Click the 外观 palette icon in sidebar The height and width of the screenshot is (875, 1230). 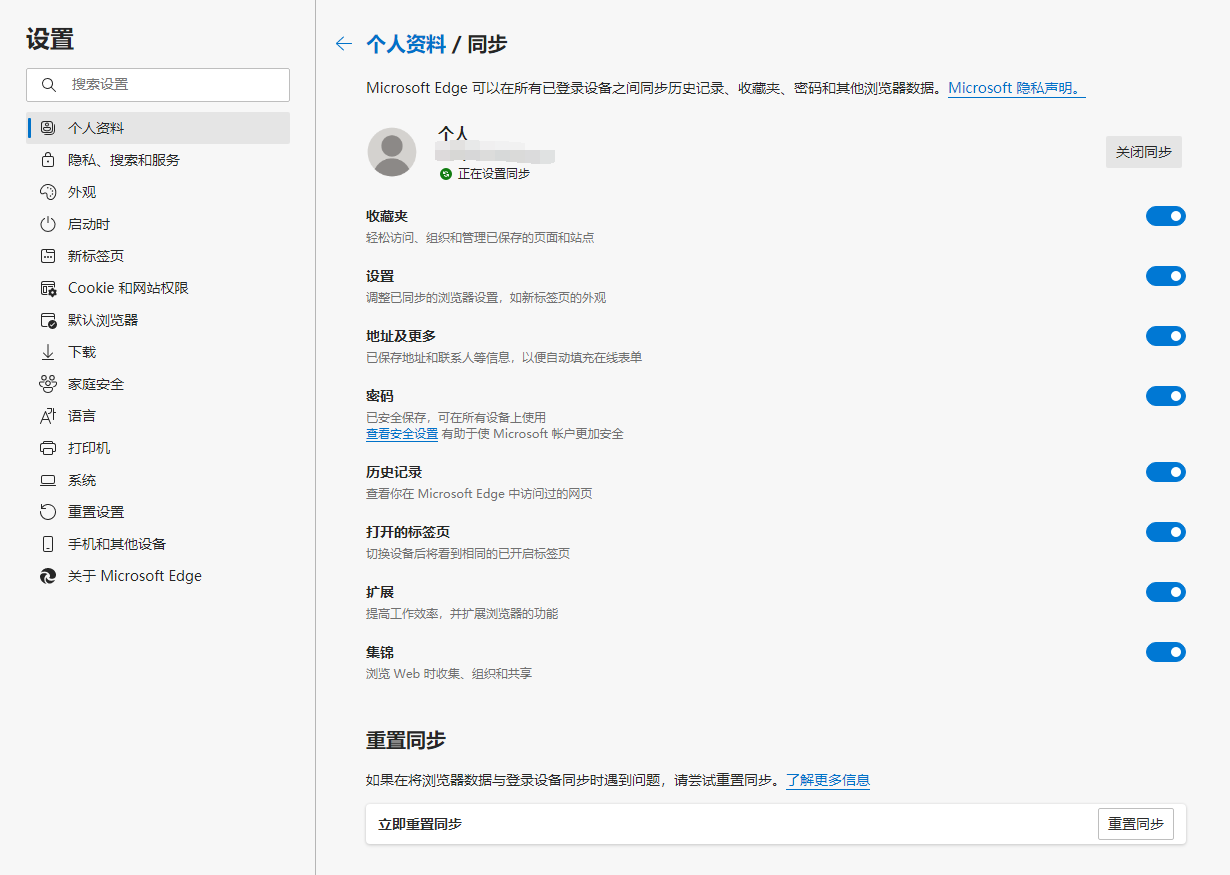click(x=48, y=192)
